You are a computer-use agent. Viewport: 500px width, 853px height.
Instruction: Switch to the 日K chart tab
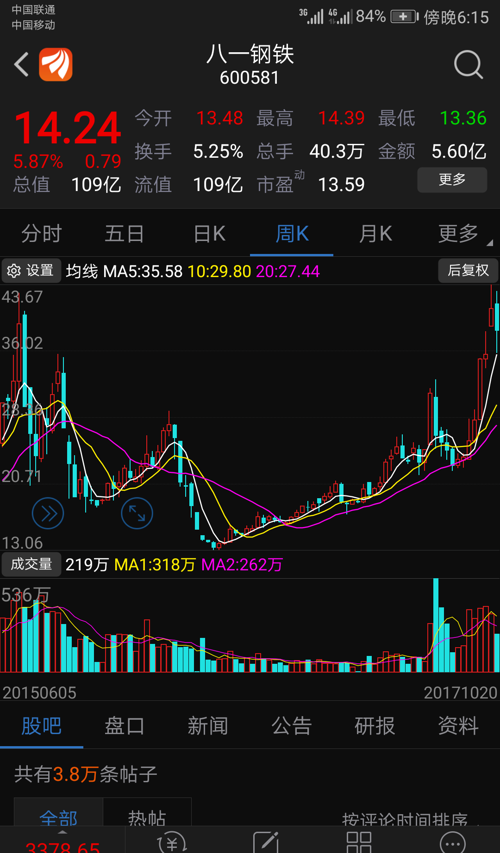click(209, 234)
